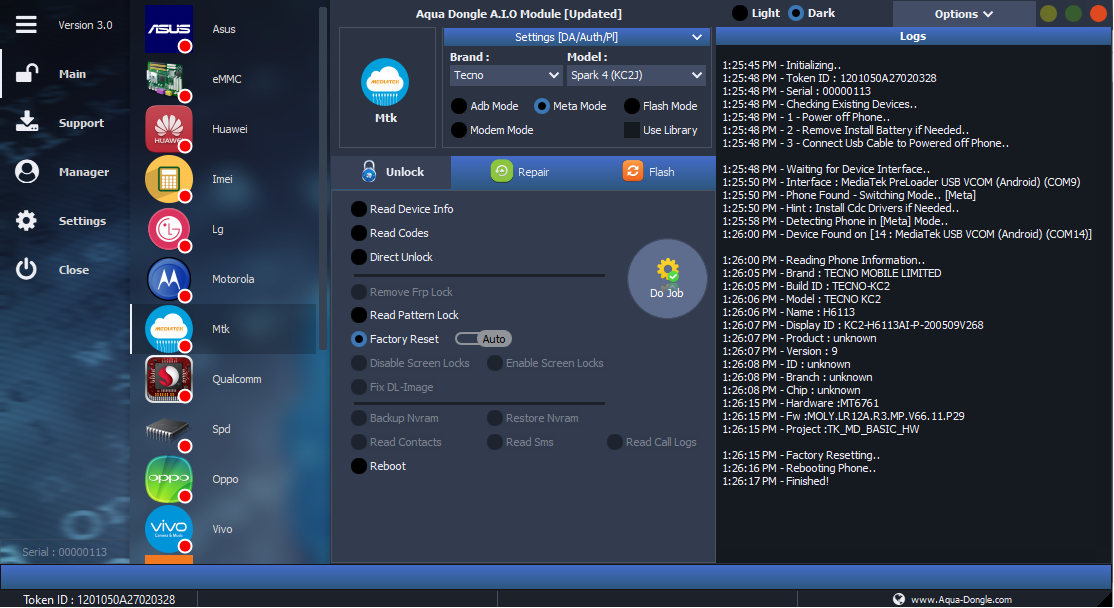Screen dimensions: 1114x608
Task: Click the Support download icon
Action: 27,121
